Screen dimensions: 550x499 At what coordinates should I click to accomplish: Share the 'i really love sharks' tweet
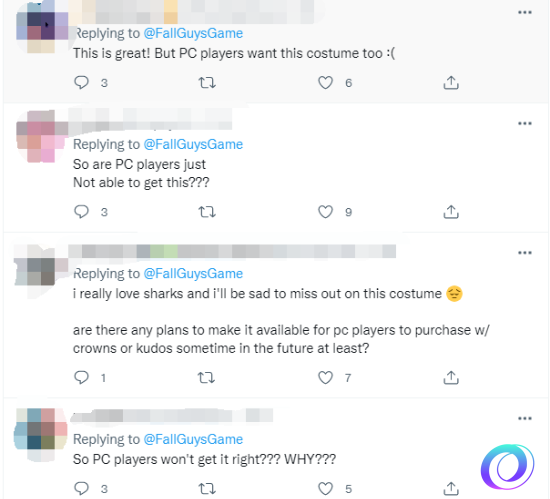(x=451, y=378)
